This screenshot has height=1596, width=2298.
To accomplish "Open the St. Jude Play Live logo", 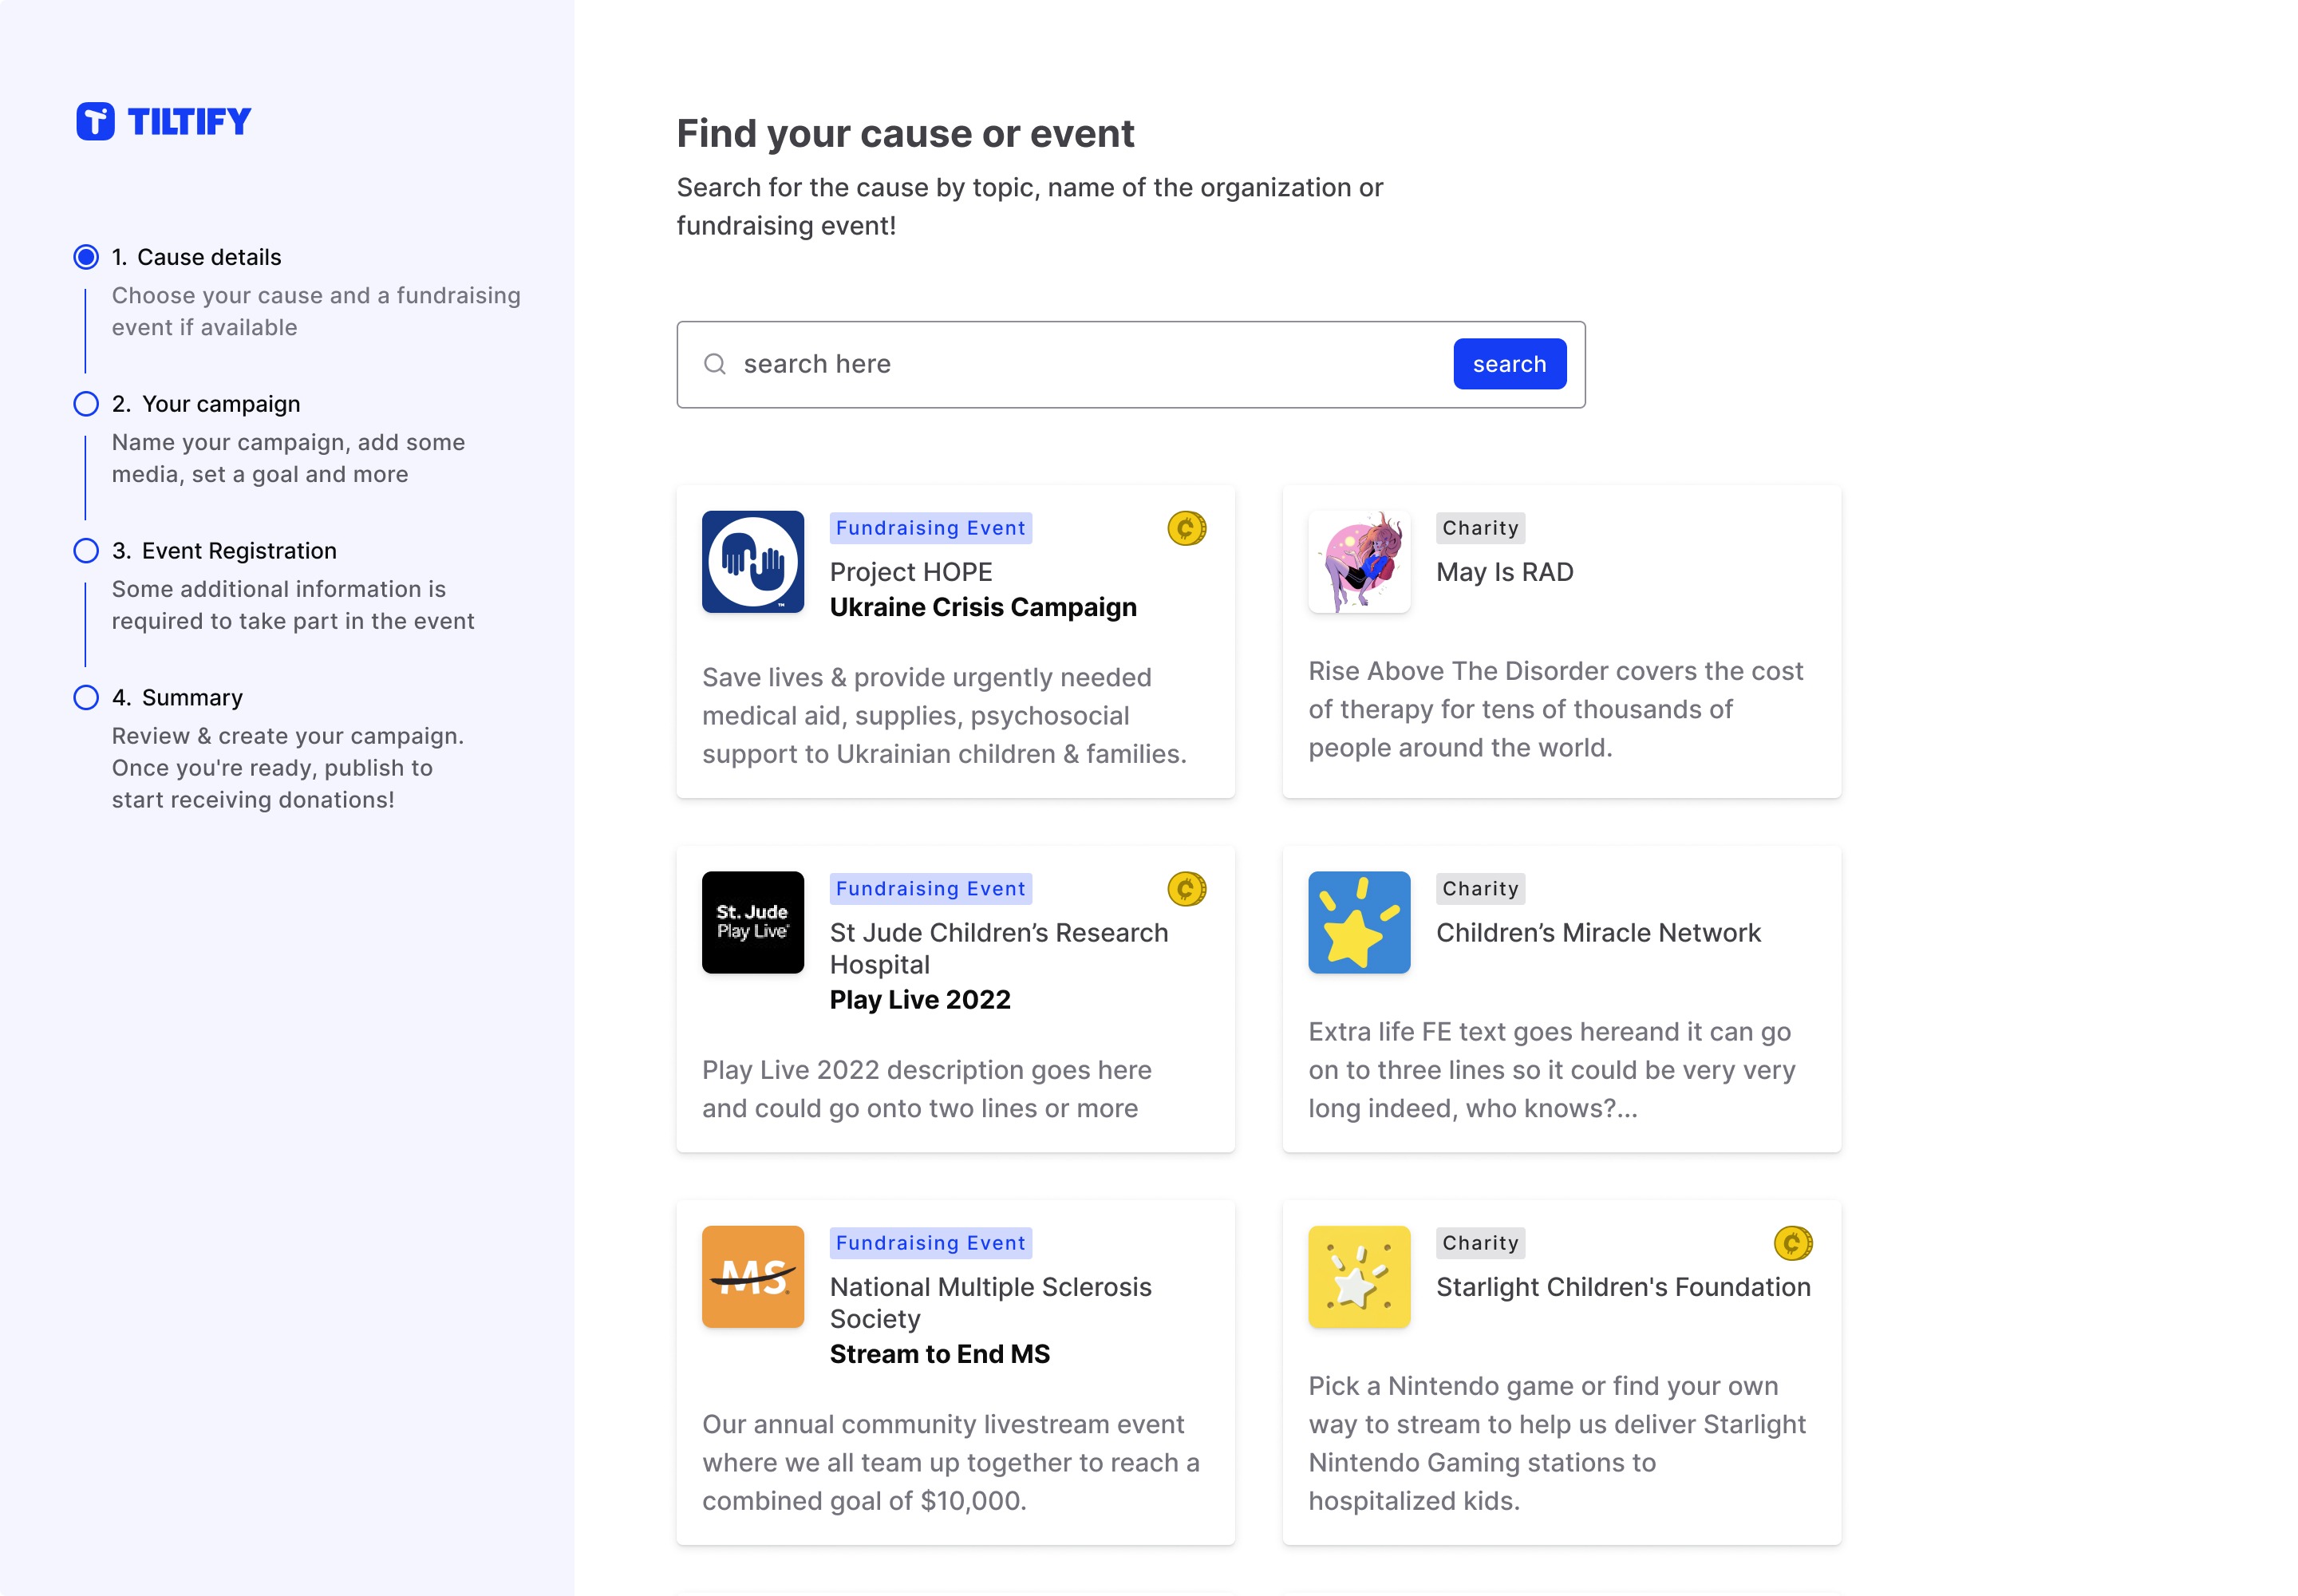I will (x=753, y=922).
